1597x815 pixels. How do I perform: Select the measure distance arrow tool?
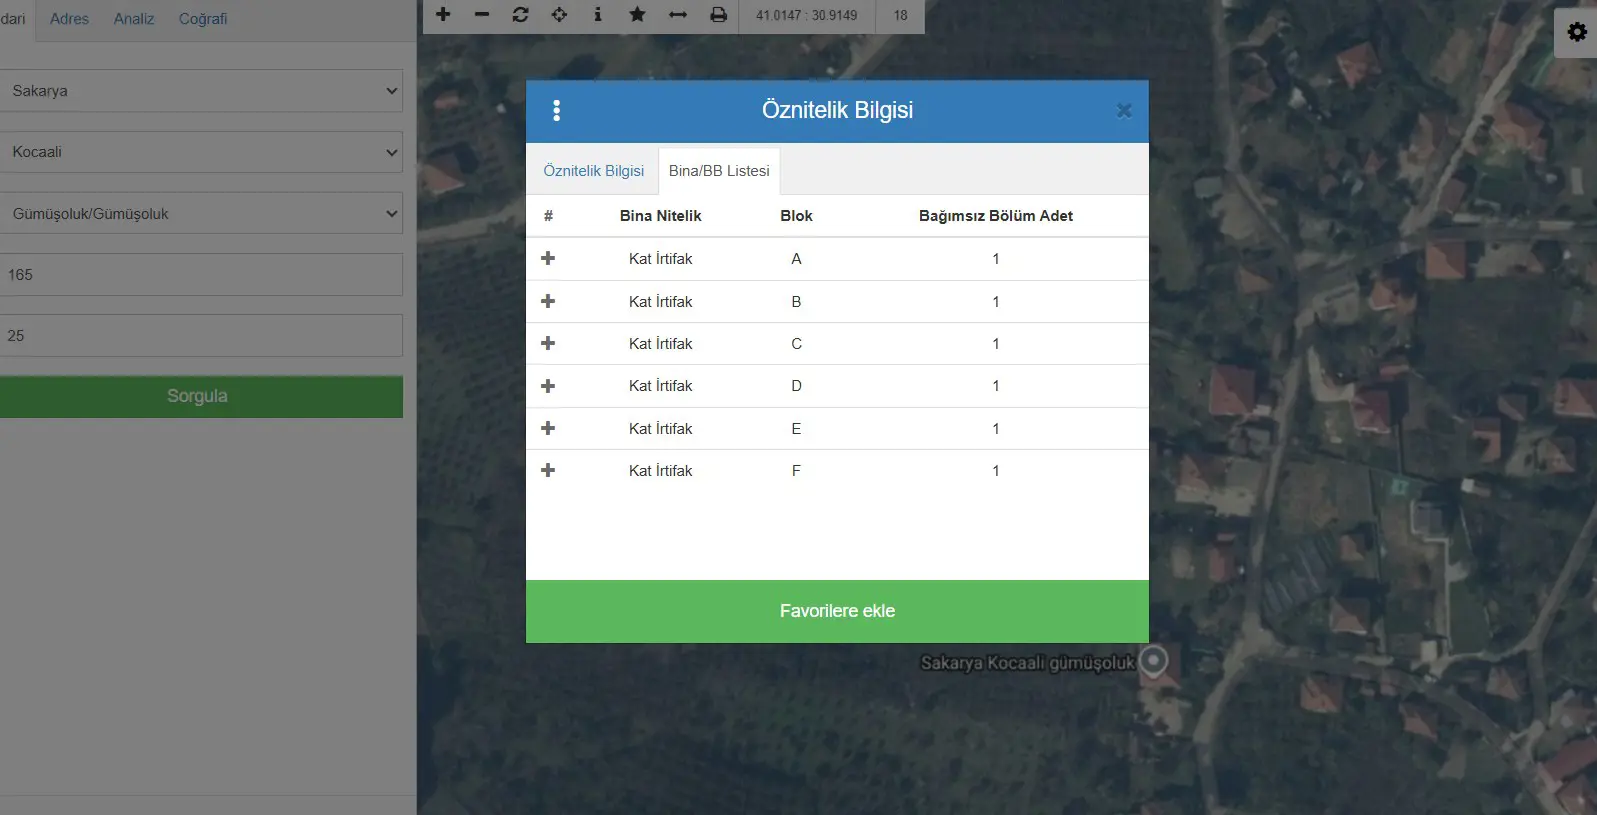click(678, 15)
